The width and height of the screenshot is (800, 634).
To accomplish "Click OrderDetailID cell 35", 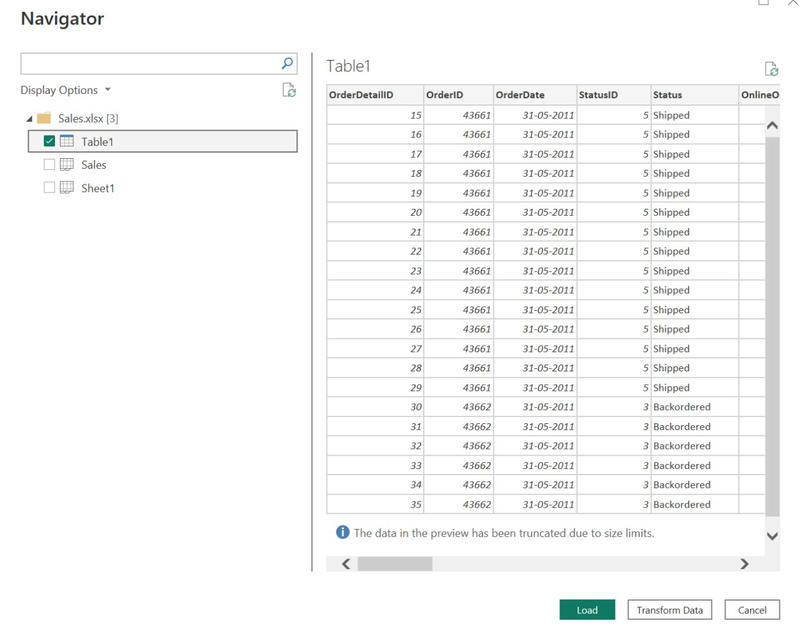I will click(x=375, y=504).
